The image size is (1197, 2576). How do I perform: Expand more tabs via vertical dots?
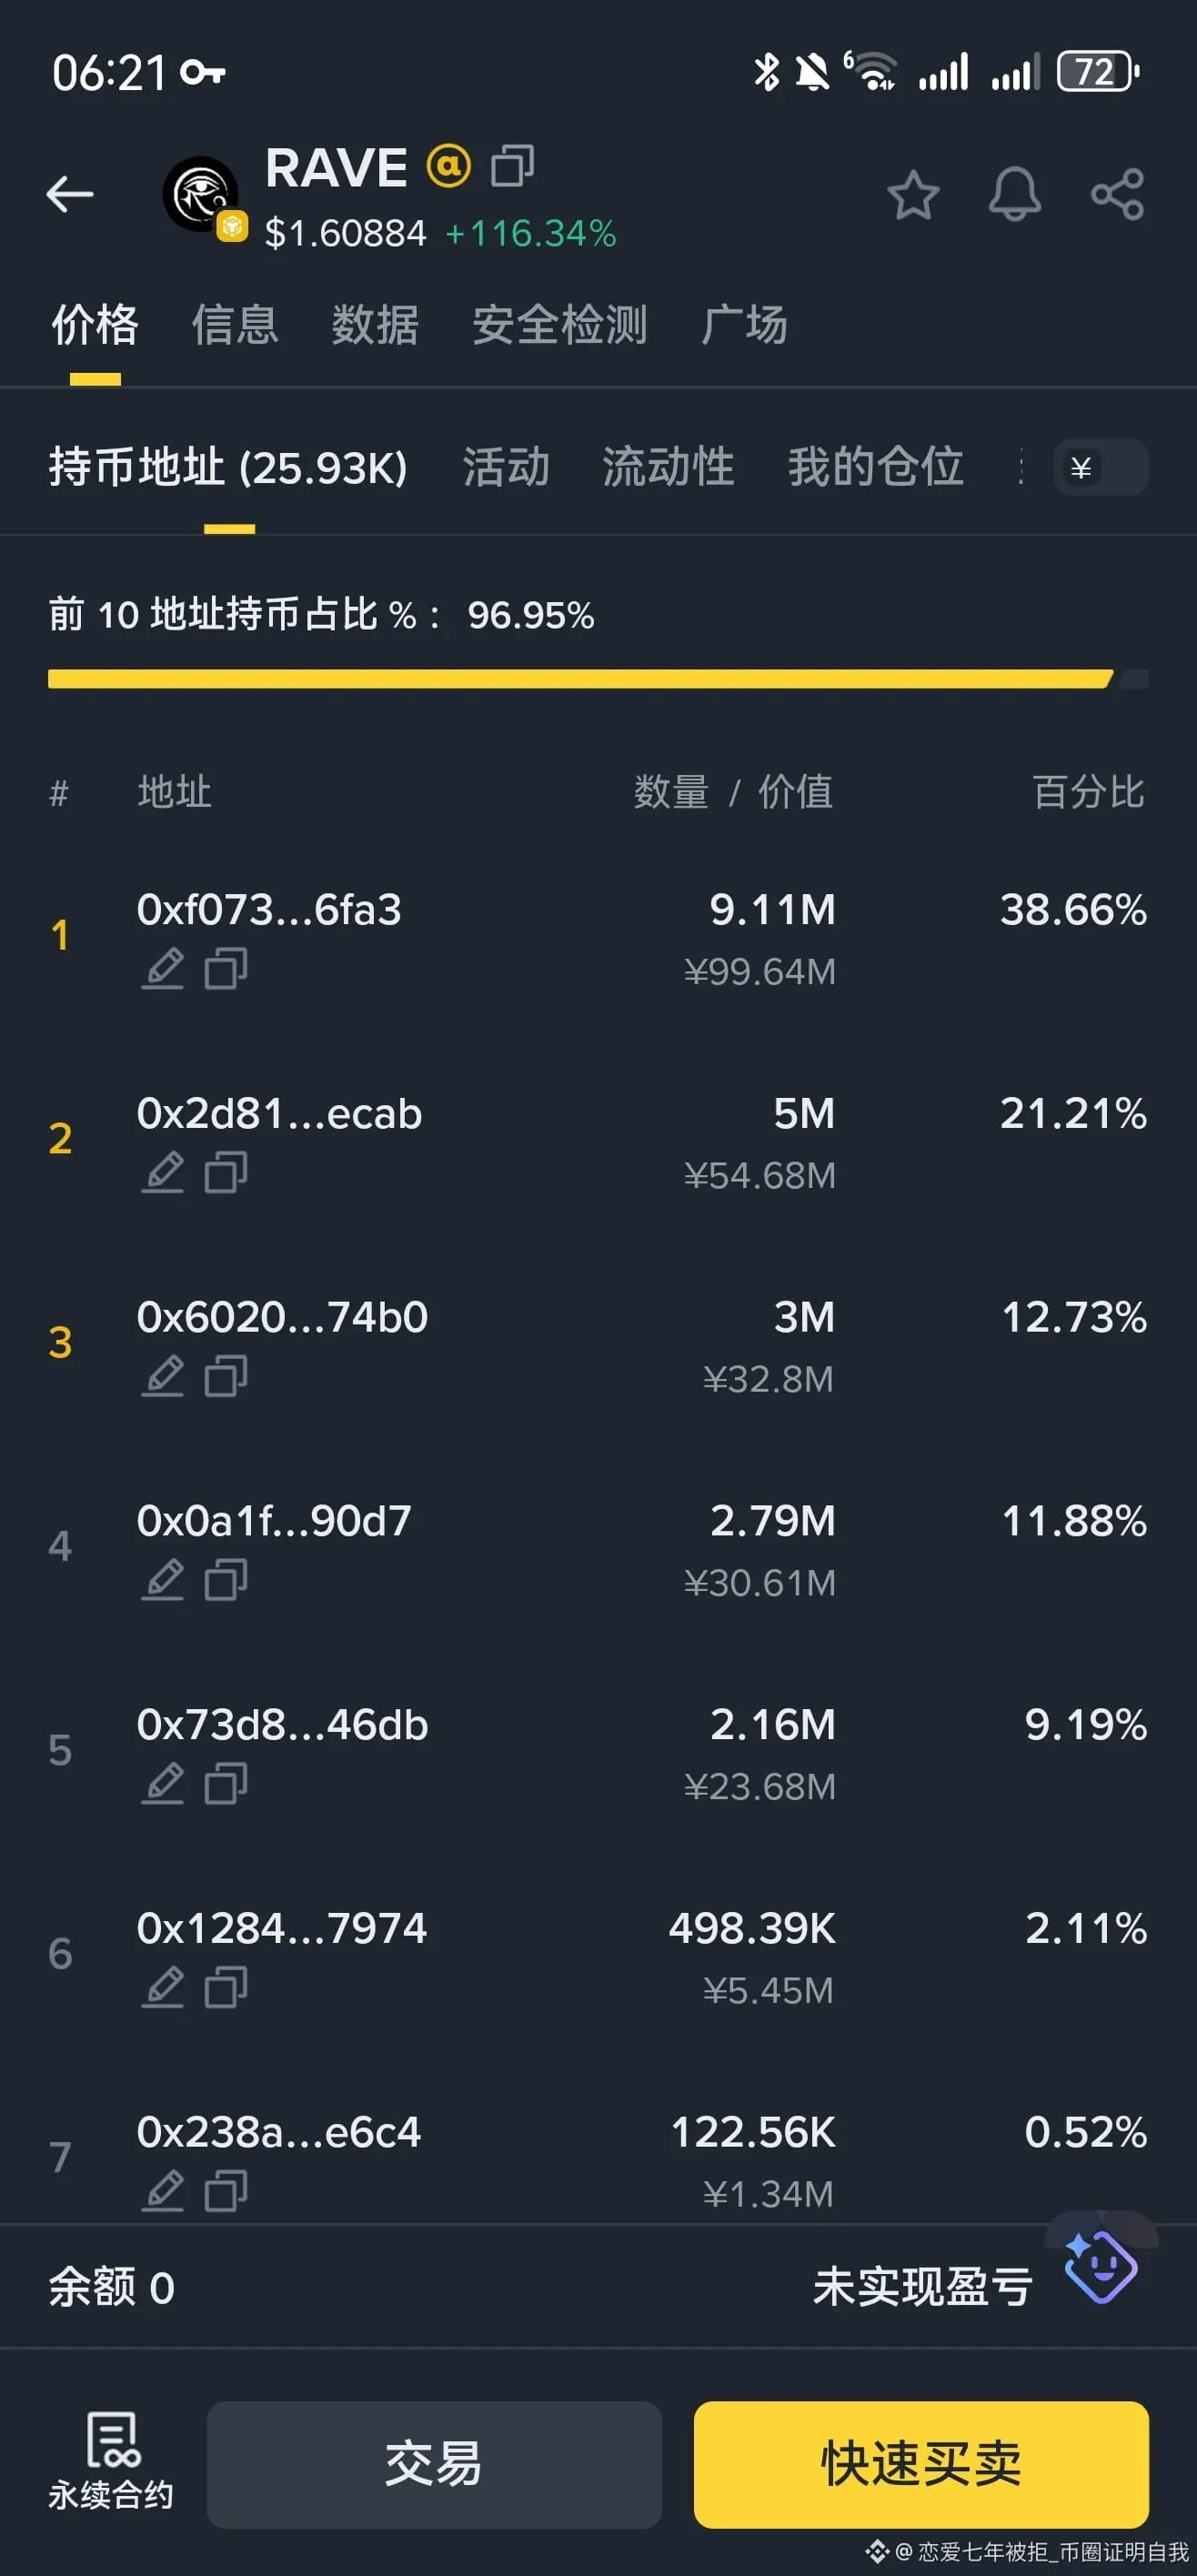[1021, 467]
